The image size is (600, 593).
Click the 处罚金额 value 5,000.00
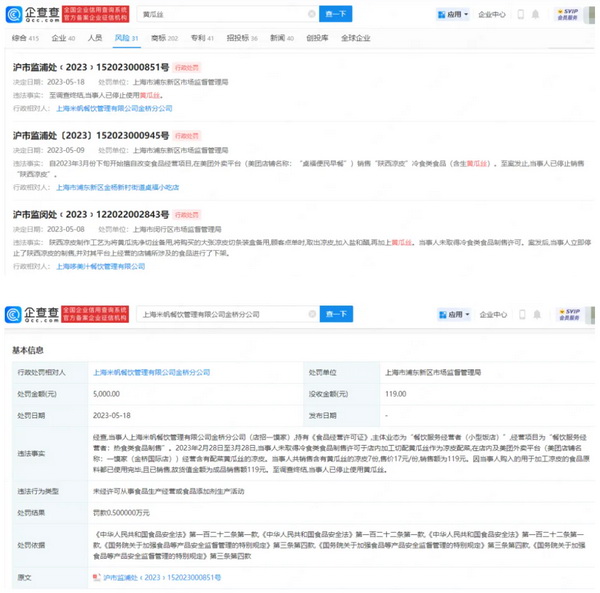[106, 394]
